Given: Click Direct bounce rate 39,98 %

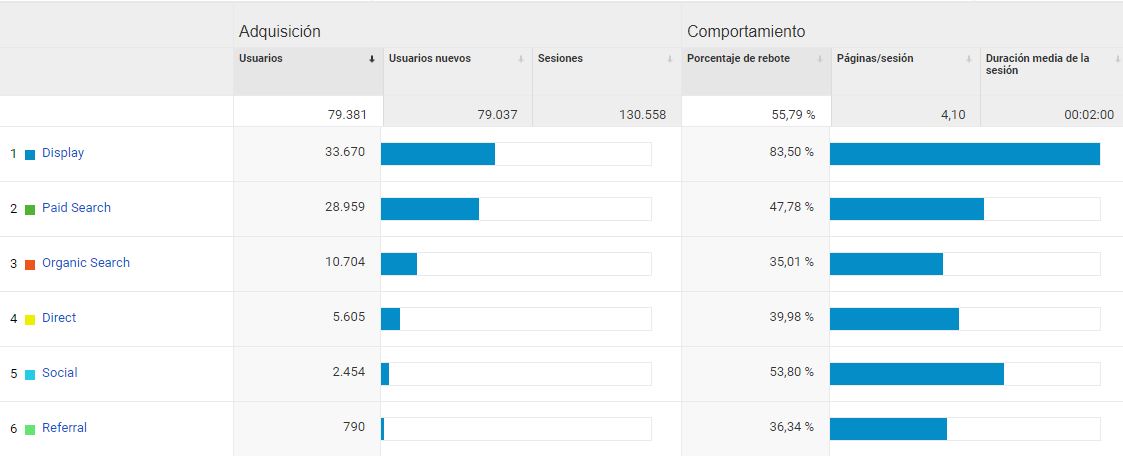Looking at the screenshot, I should click(x=791, y=317).
